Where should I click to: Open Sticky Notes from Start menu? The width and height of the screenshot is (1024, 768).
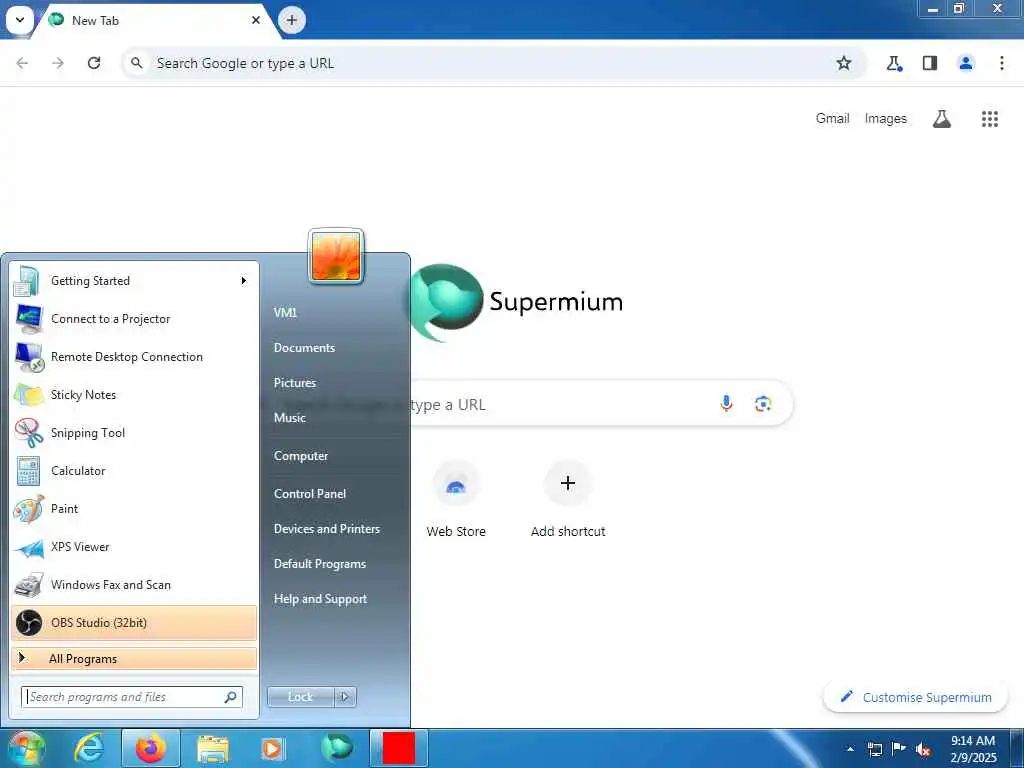click(134, 394)
